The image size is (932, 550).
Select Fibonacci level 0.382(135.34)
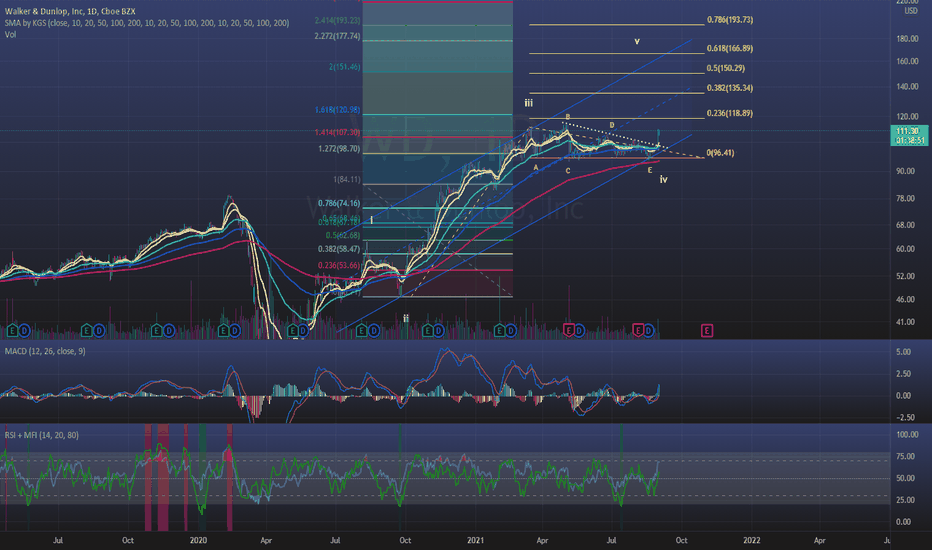point(730,88)
